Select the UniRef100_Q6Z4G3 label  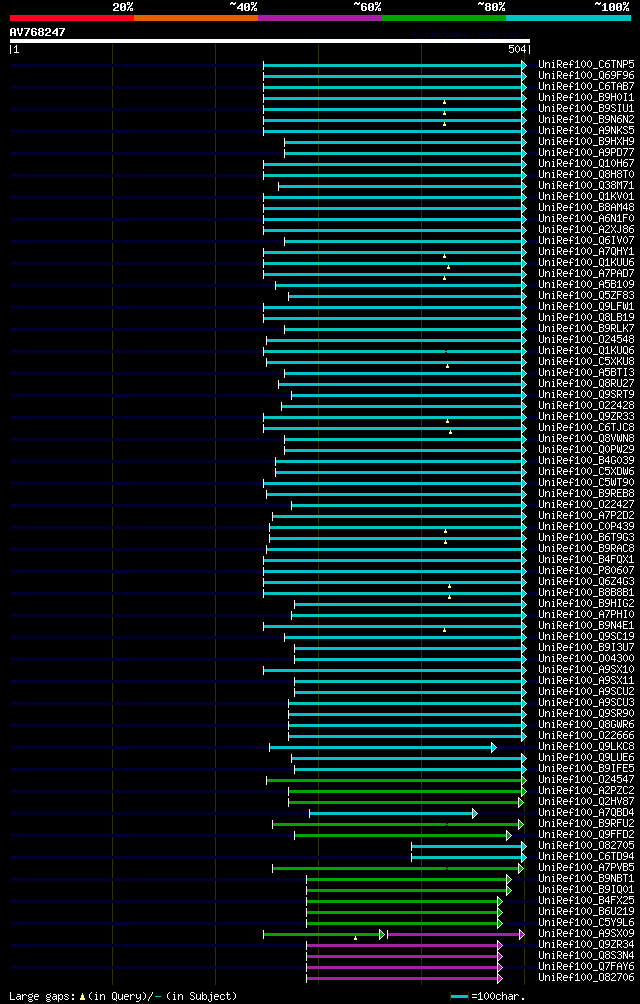[586, 583]
